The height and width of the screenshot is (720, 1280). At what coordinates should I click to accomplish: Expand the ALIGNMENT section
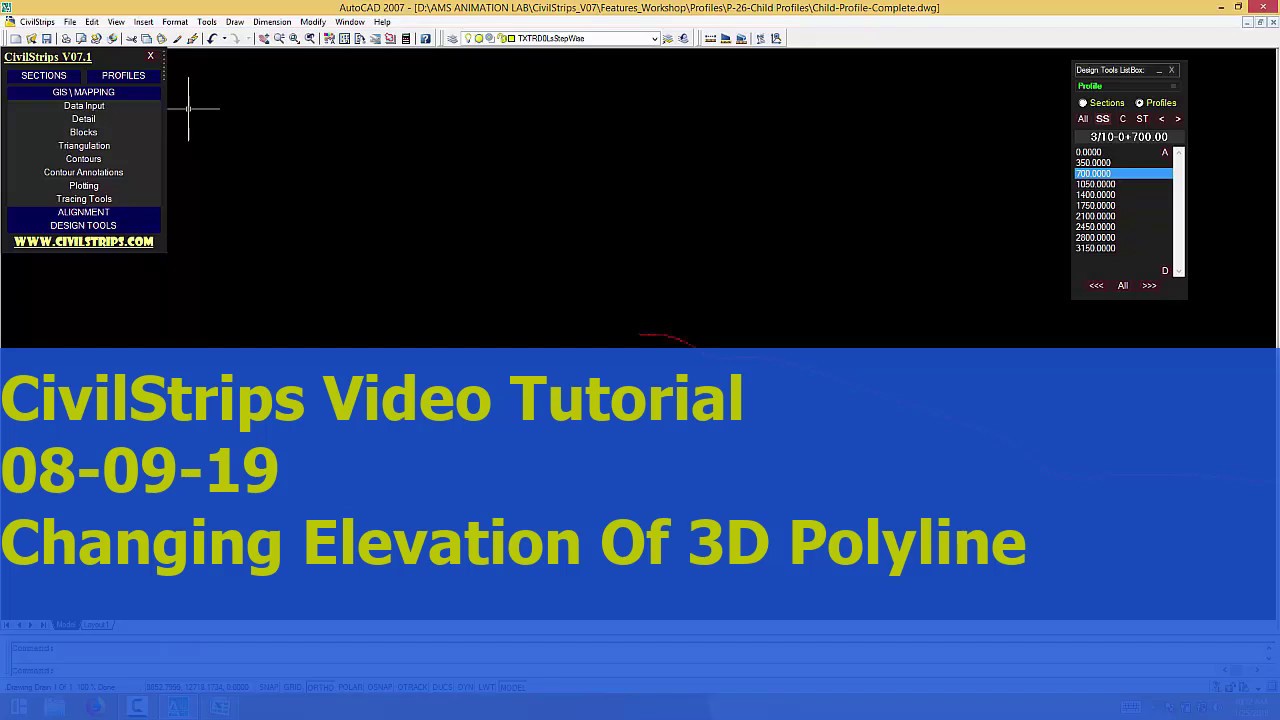[x=83, y=212]
